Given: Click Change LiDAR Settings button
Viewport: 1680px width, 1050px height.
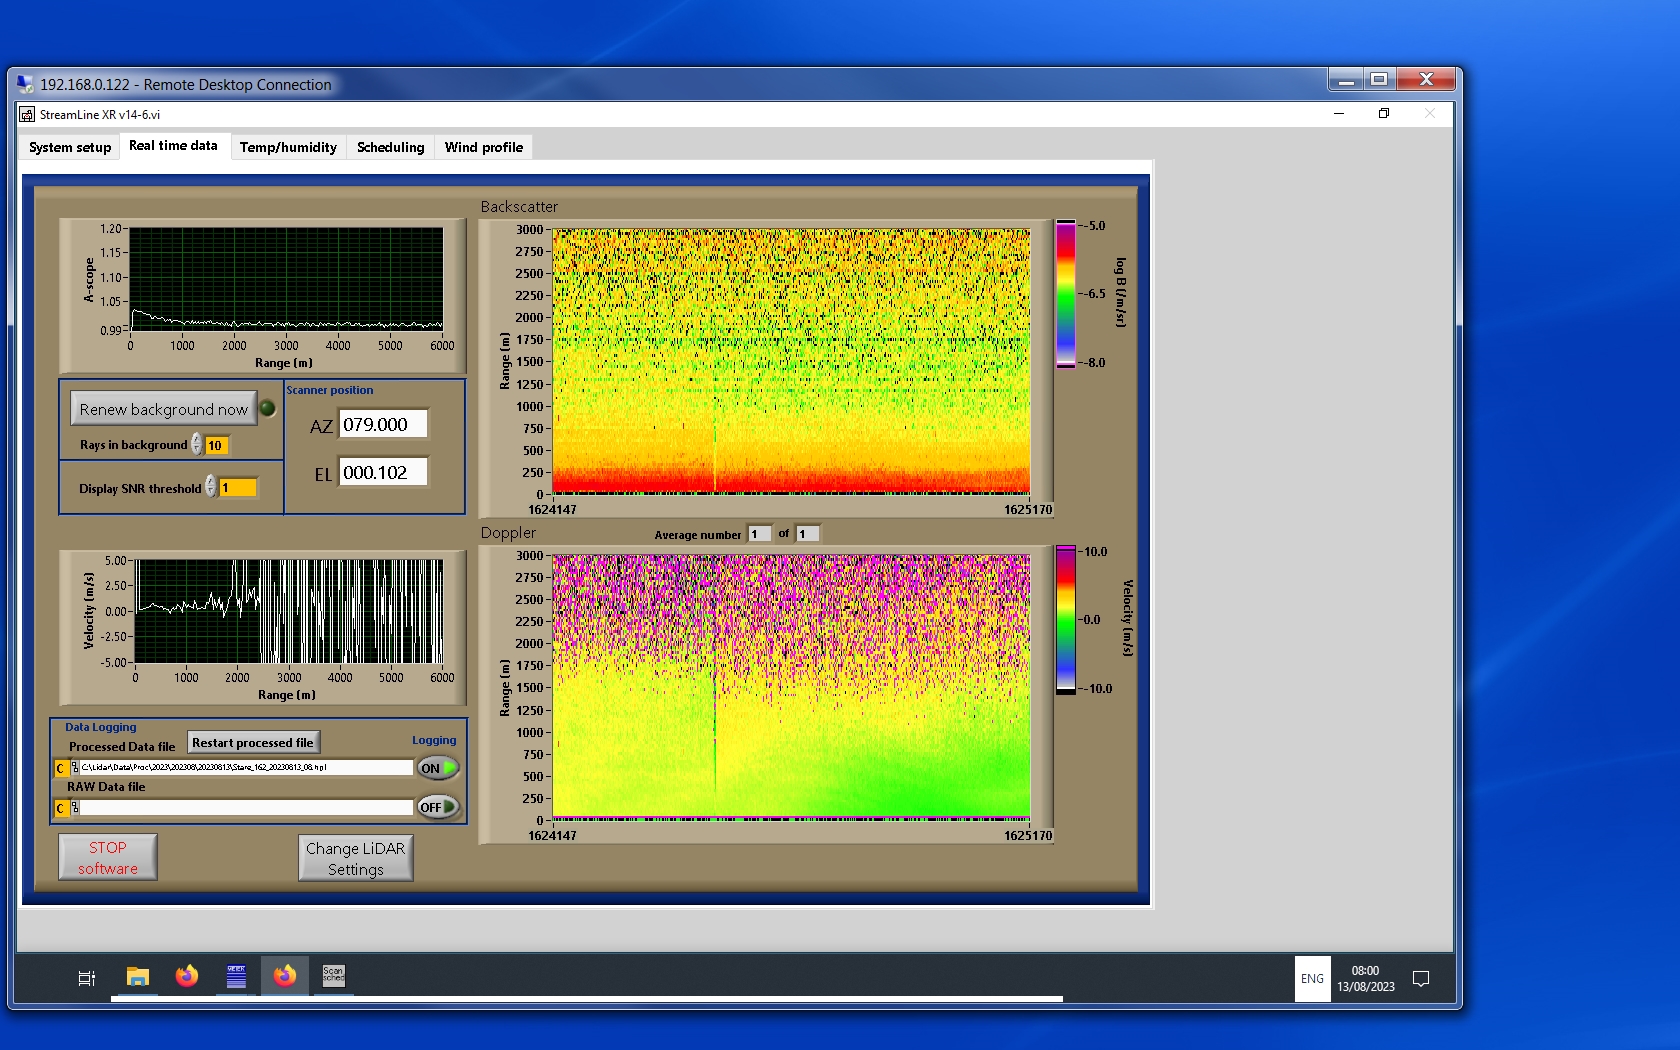Looking at the screenshot, I should click(355, 858).
